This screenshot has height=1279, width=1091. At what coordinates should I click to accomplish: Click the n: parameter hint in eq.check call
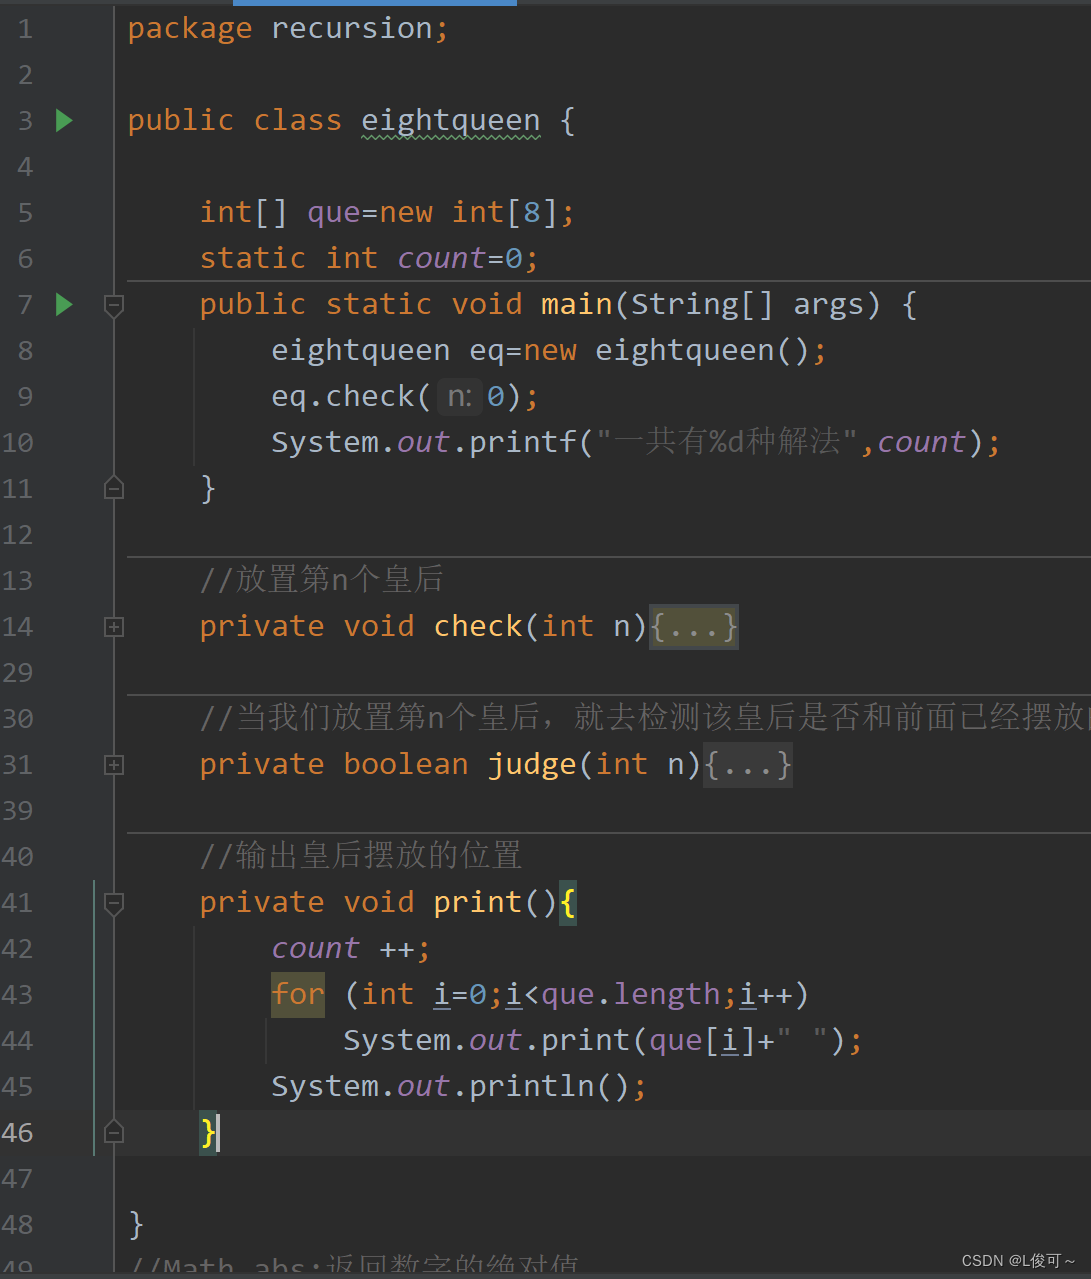coord(459,396)
